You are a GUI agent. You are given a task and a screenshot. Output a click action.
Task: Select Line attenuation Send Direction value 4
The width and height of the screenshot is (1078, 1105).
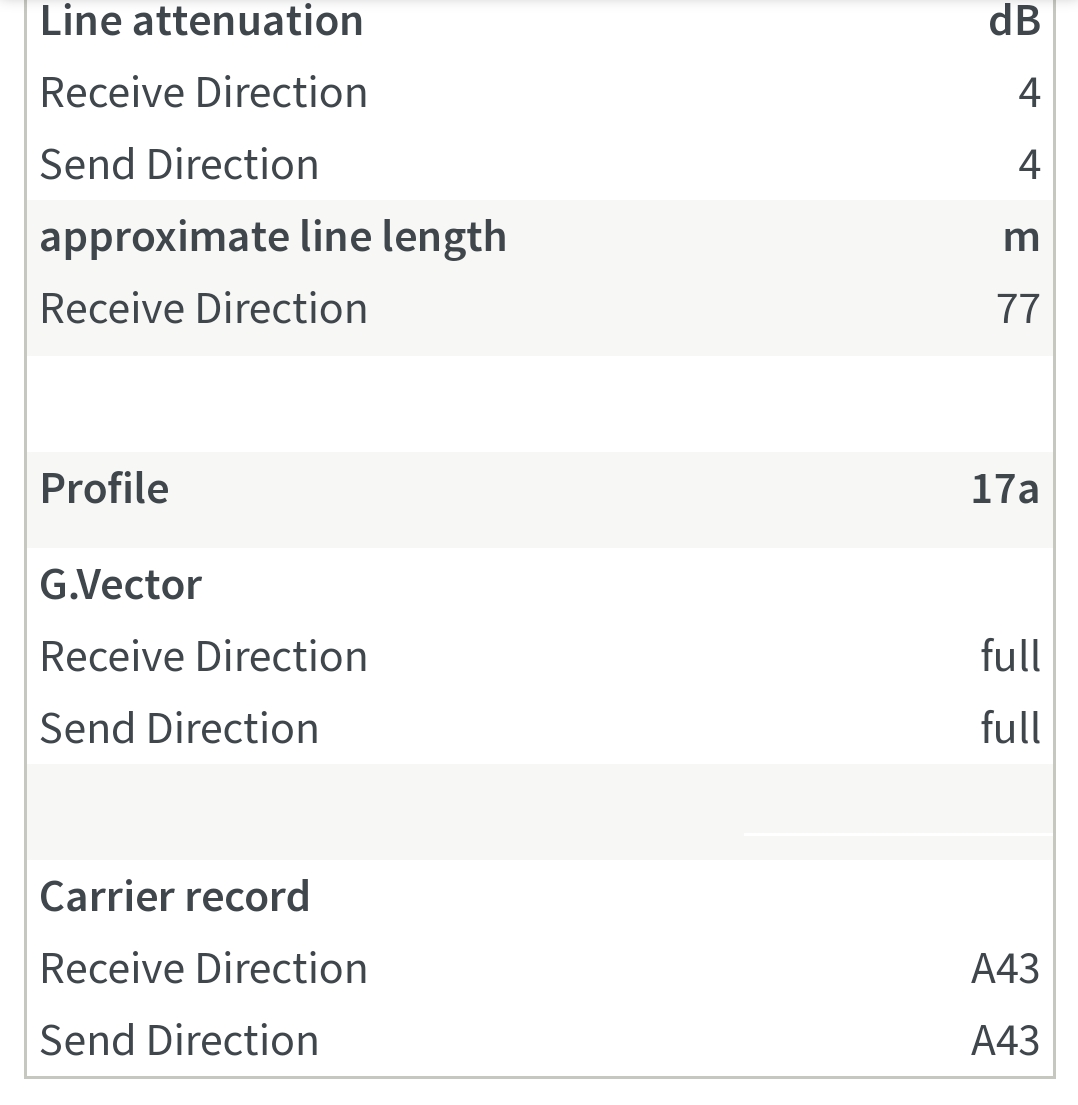click(x=1029, y=165)
